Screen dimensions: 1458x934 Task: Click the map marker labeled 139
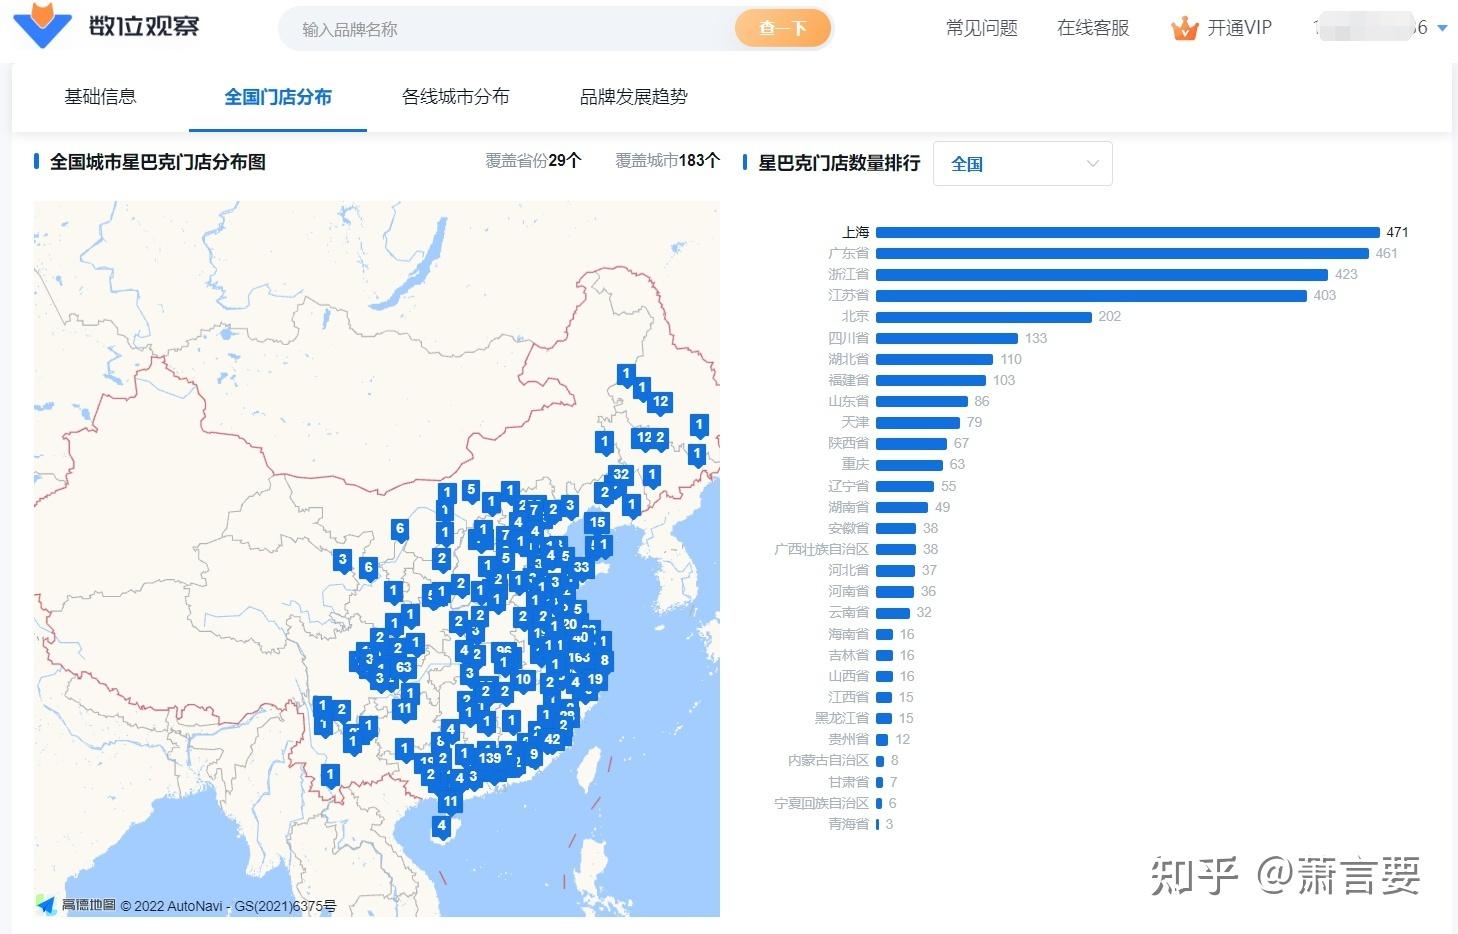point(489,759)
